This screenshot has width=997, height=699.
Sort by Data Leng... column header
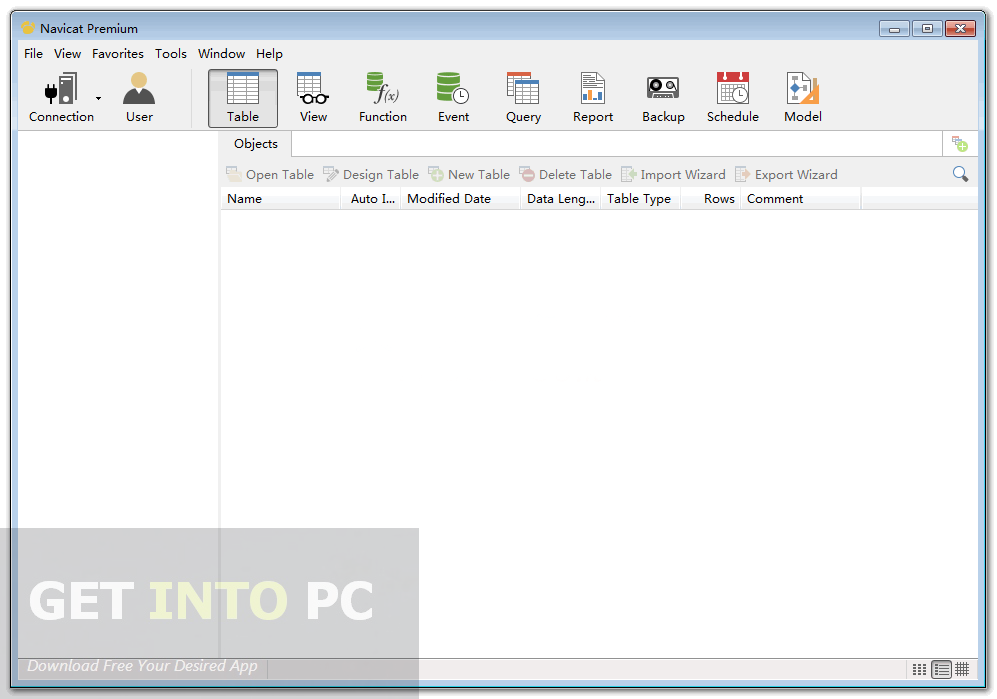[x=560, y=198]
